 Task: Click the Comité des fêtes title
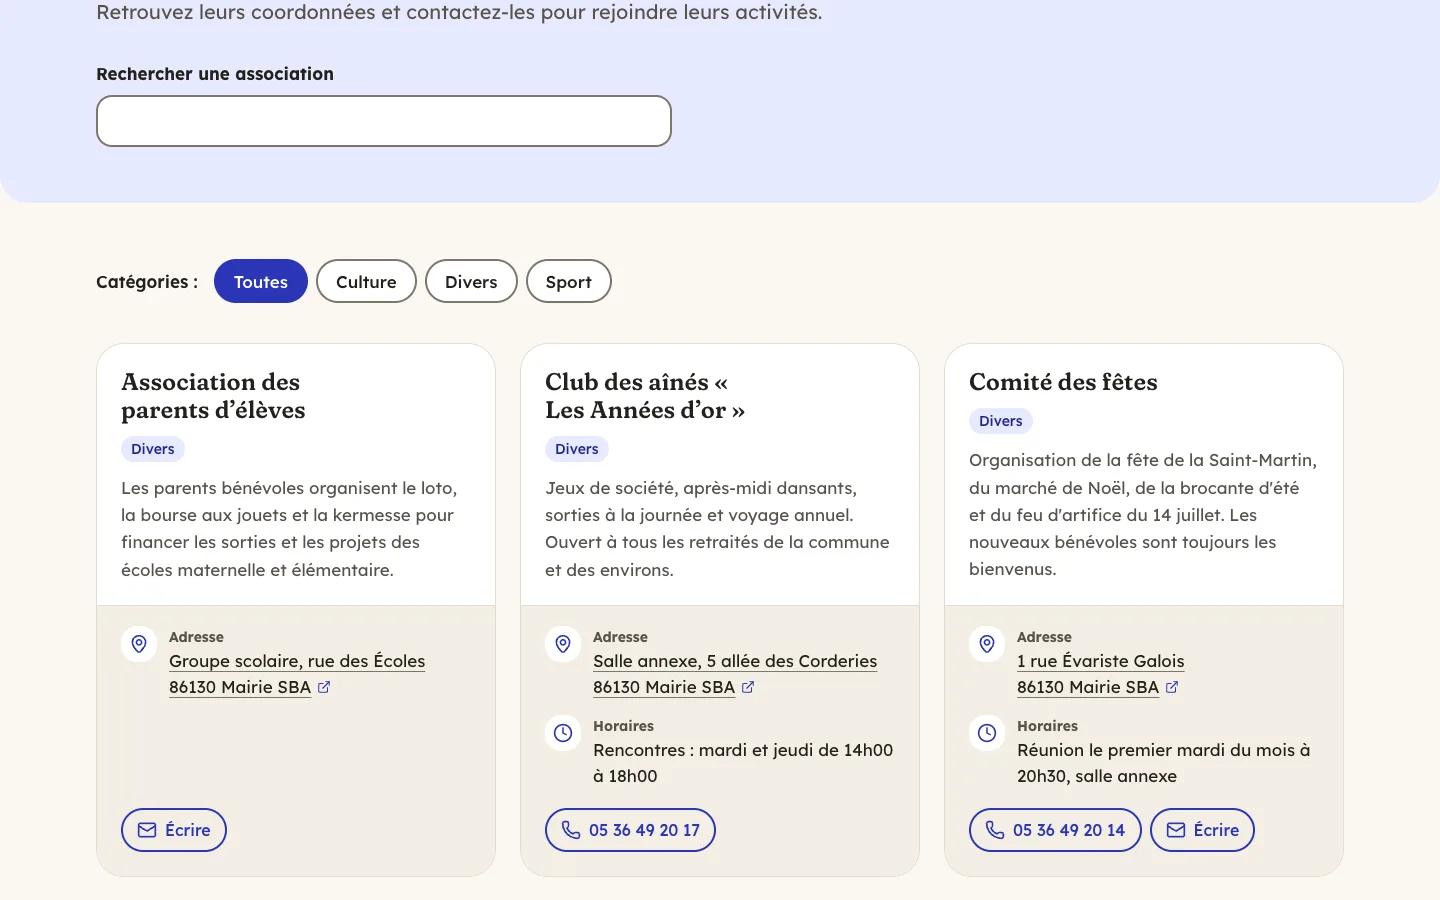tap(1063, 382)
